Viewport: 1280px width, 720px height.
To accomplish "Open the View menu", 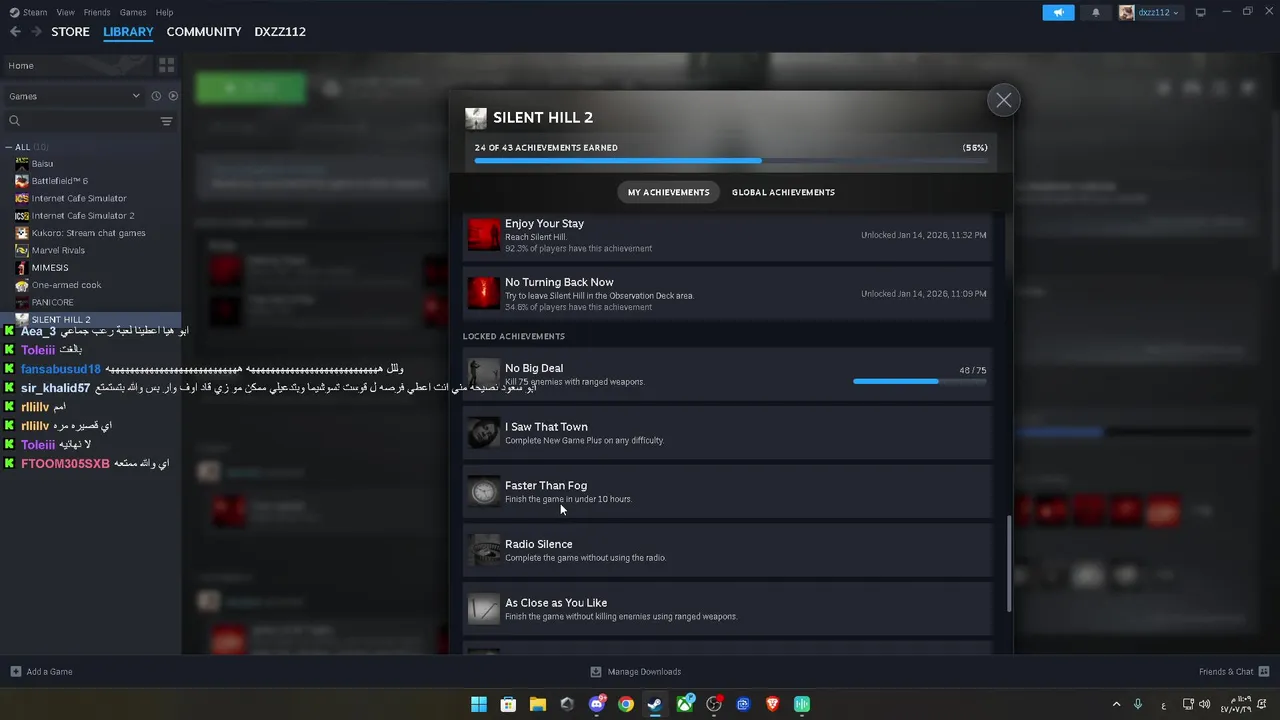I will 66,12.
